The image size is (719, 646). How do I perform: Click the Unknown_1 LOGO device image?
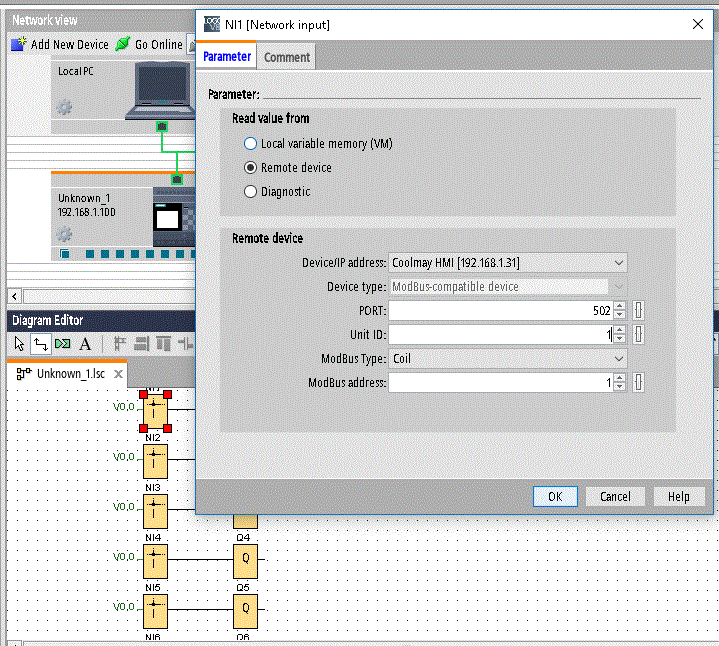tap(174, 217)
